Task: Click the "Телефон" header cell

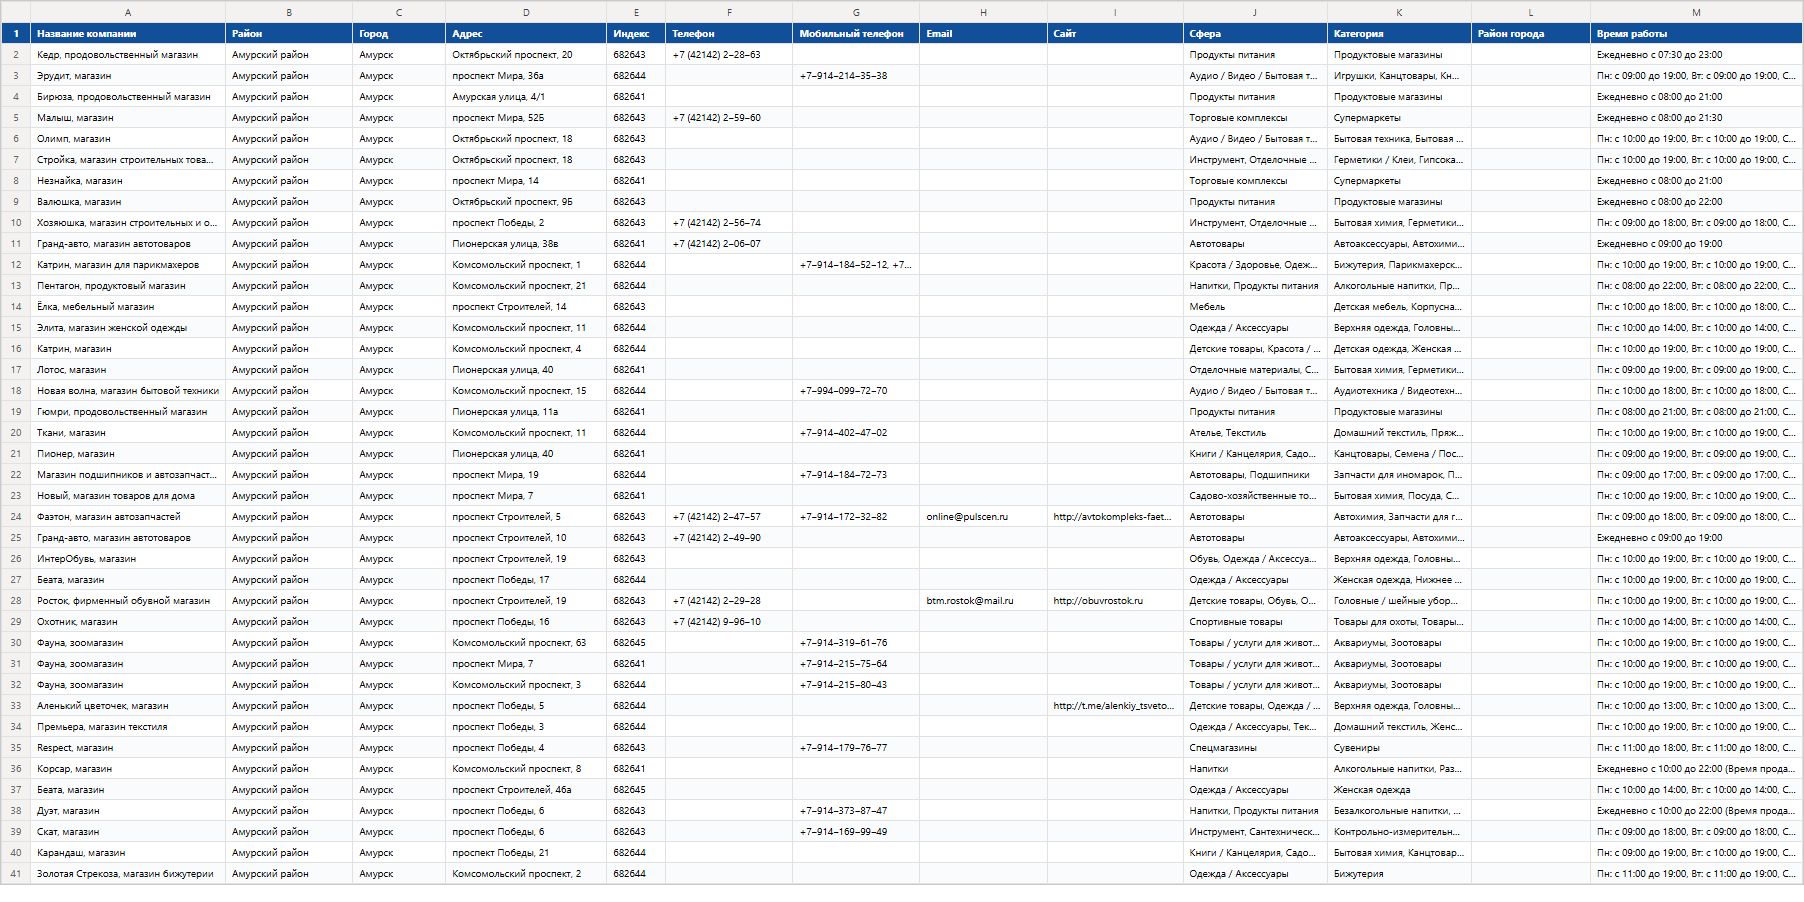Action: click(x=729, y=33)
